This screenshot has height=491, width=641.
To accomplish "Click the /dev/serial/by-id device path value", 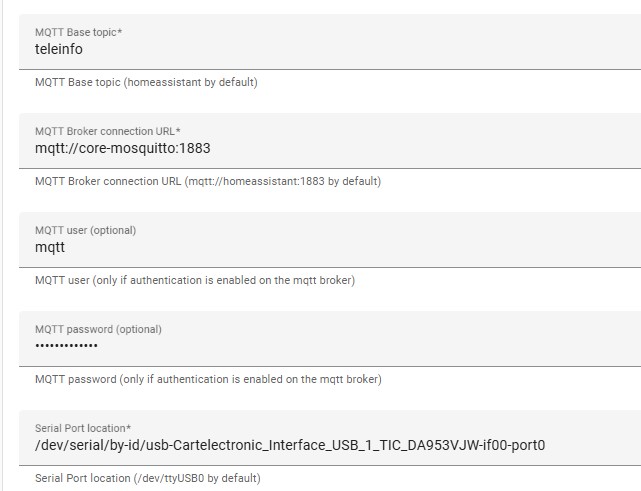I will pos(290,445).
